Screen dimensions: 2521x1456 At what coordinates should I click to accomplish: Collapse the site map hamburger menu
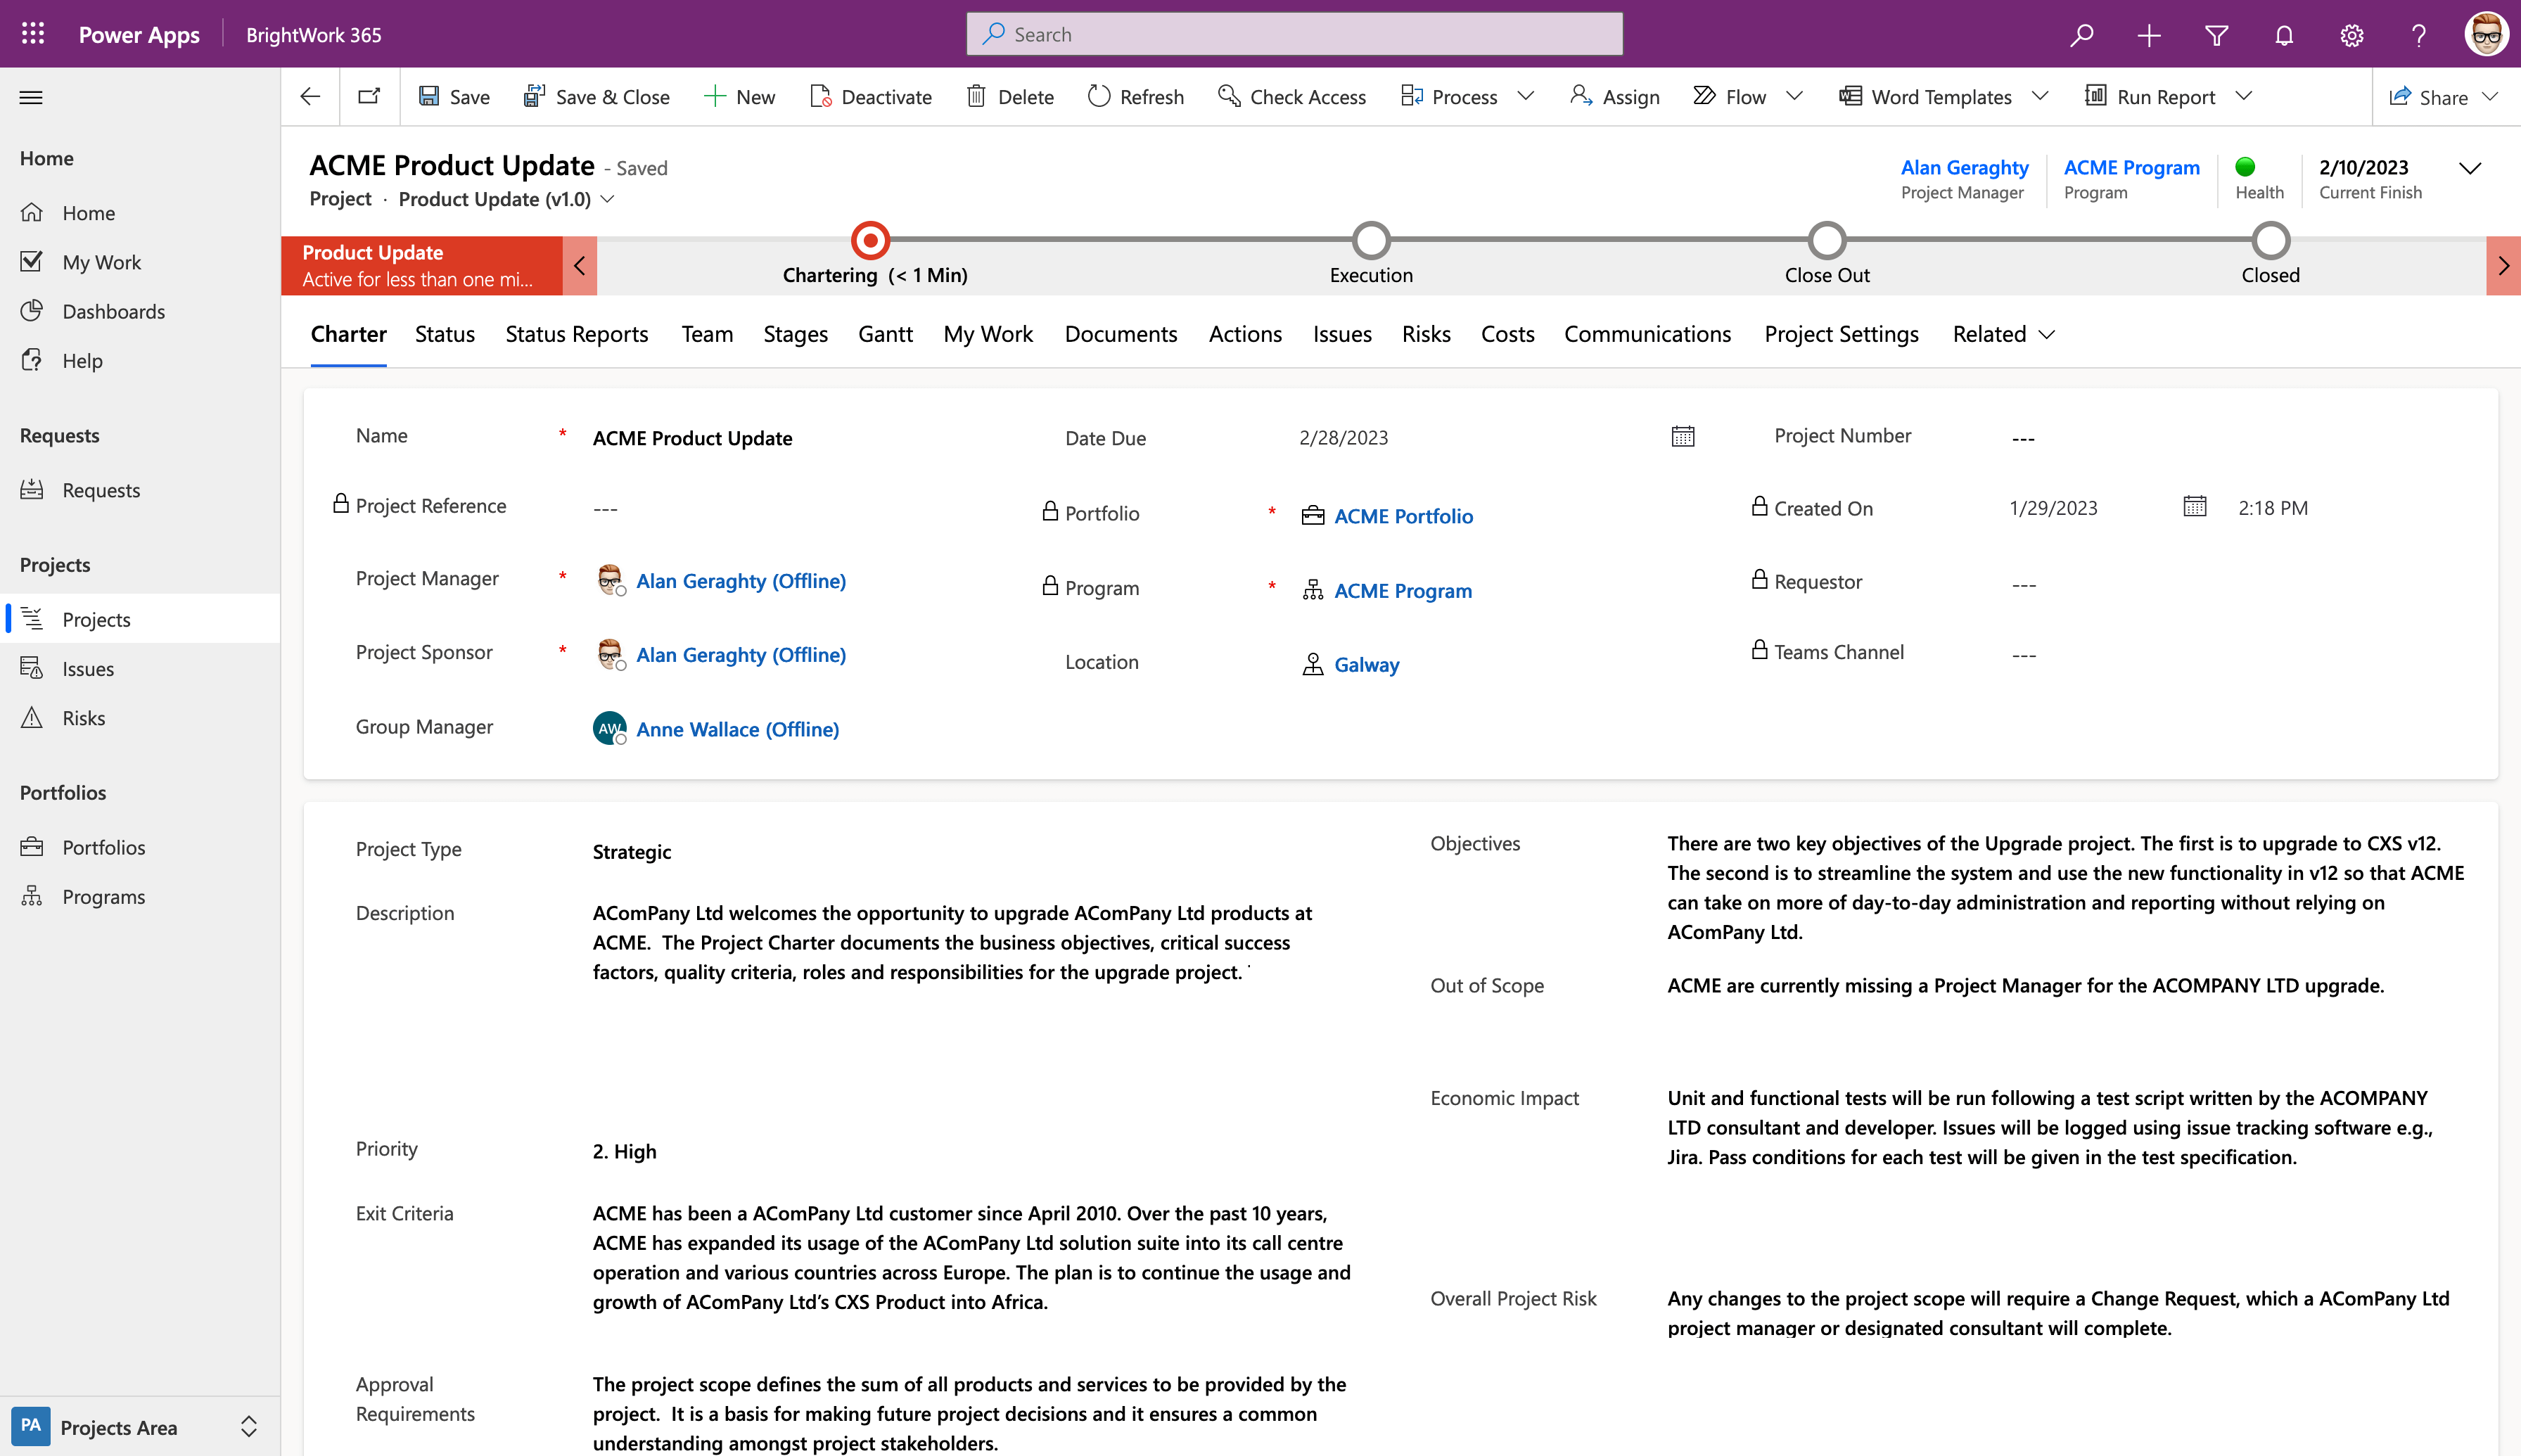[31, 97]
